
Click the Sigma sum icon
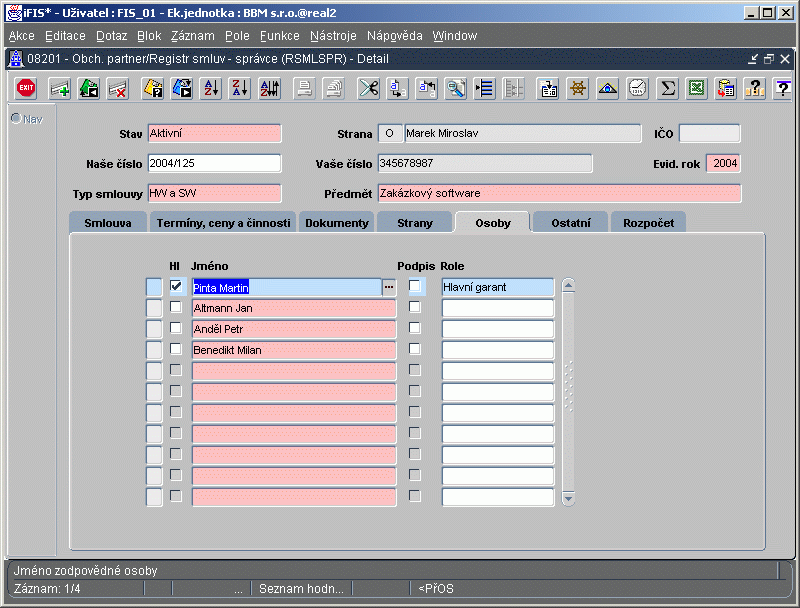(668, 88)
